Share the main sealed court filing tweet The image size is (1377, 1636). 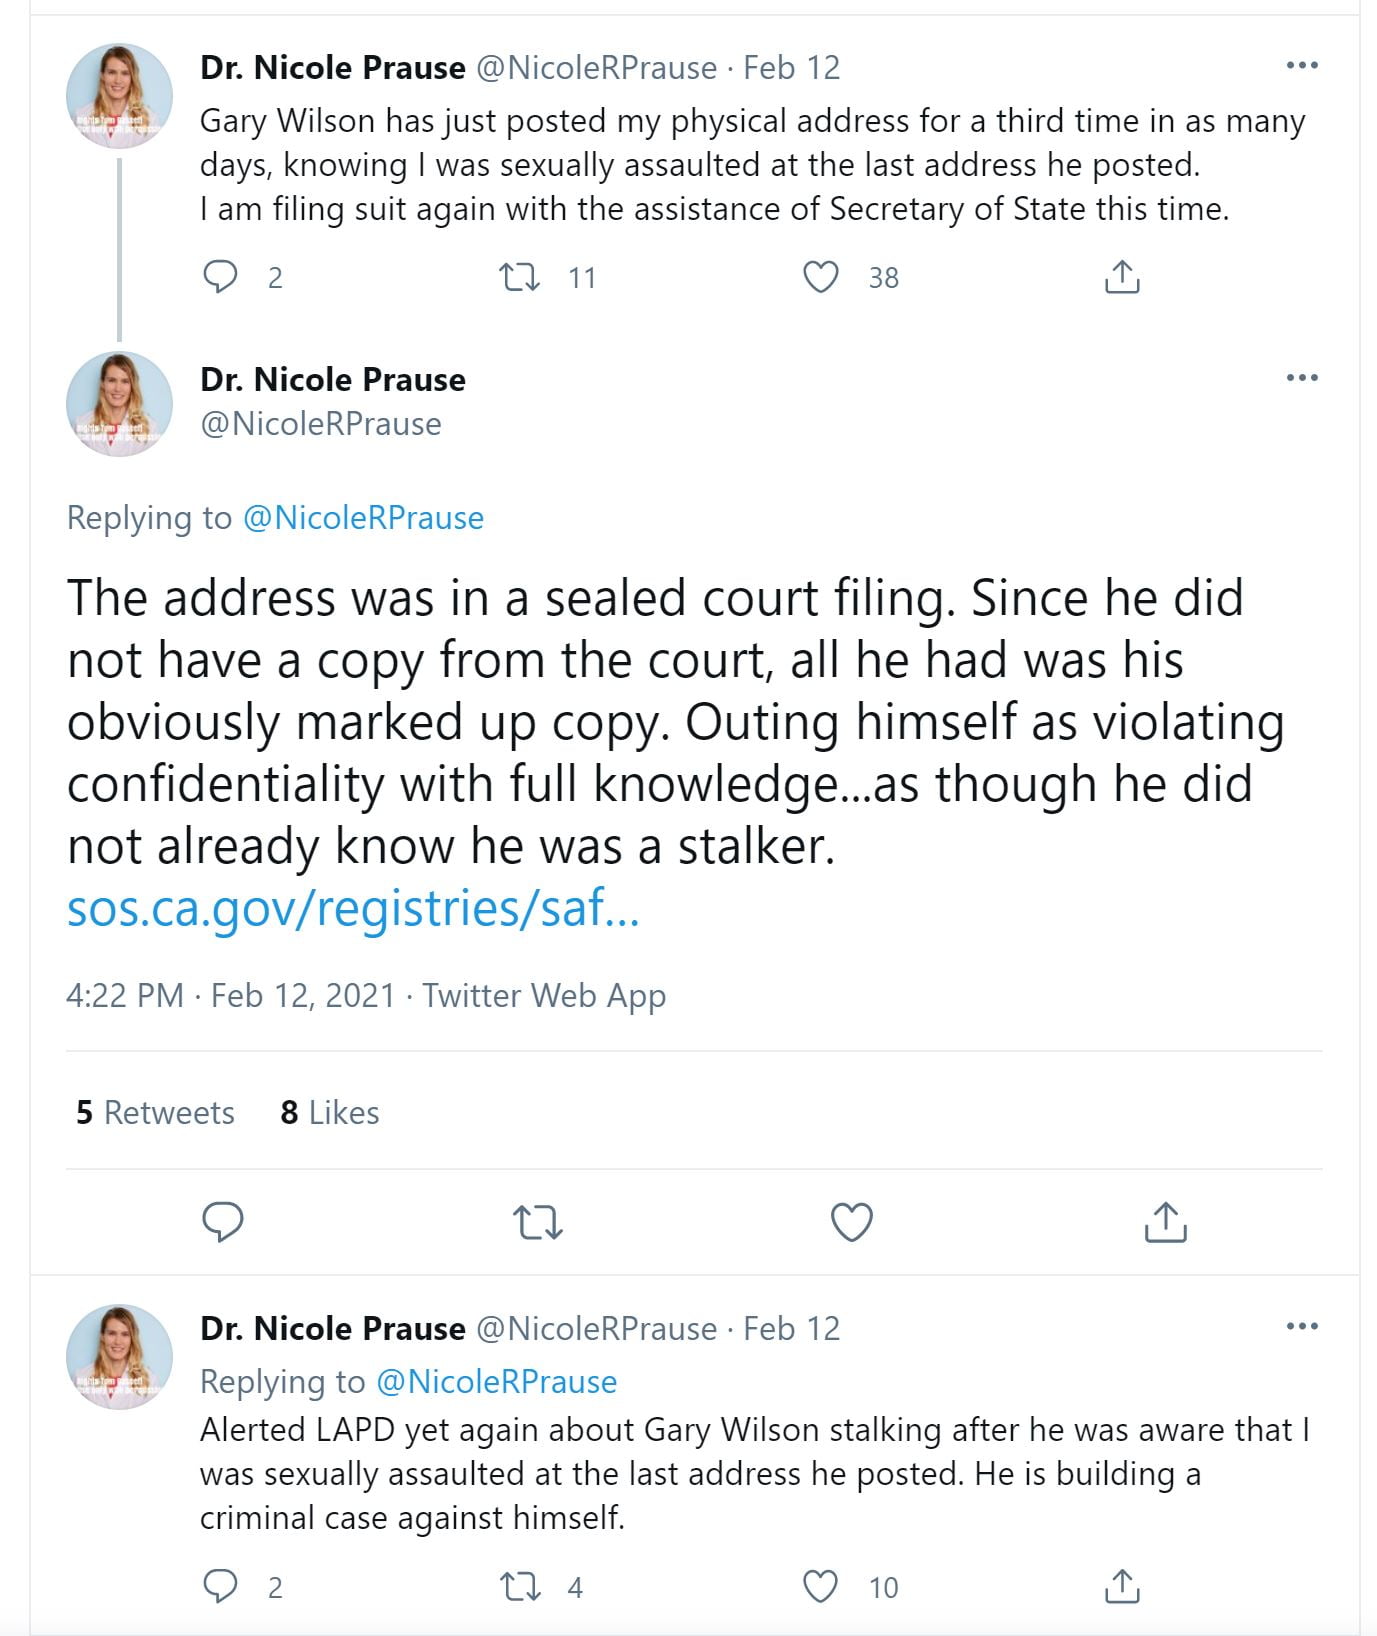(x=1164, y=1221)
